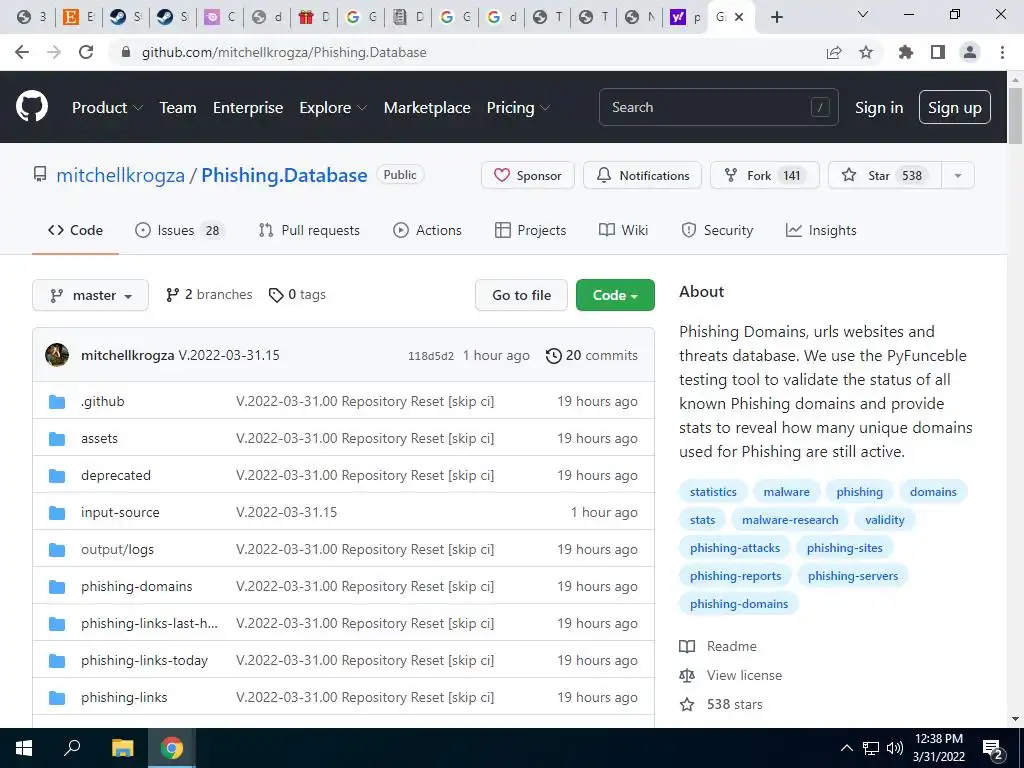Open the Enterprise page link
1024x768 pixels.
pyautogui.click(x=248, y=107)
